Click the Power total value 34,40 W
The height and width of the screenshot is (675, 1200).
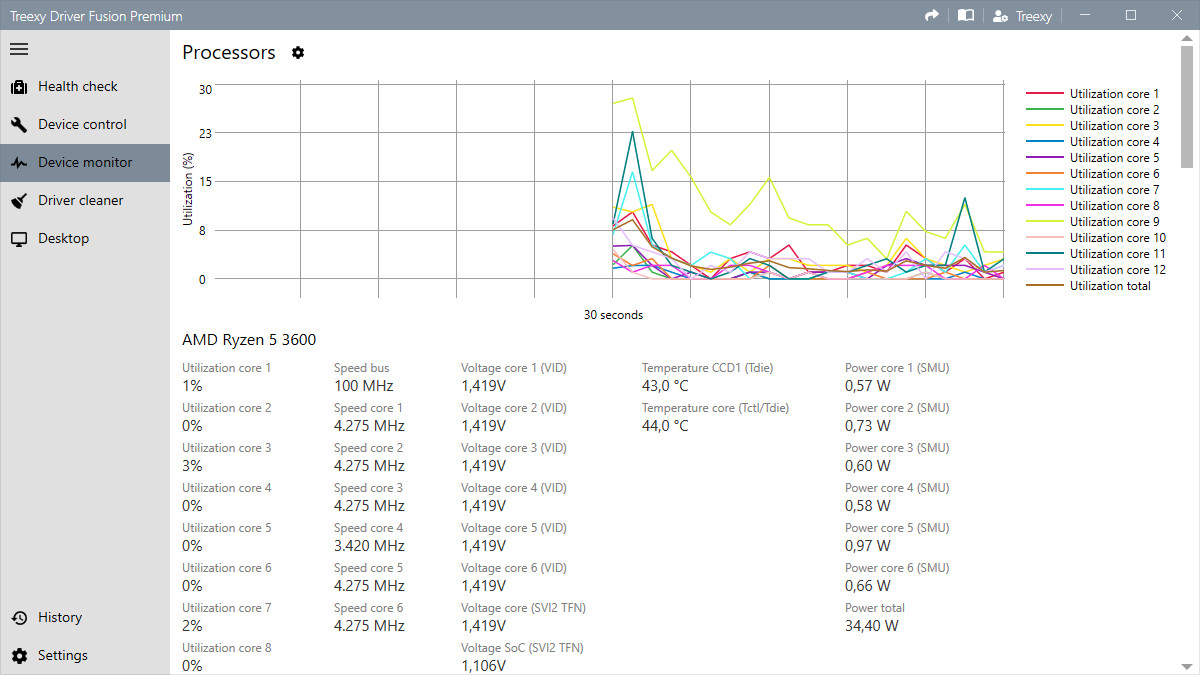tap(871, 626)
